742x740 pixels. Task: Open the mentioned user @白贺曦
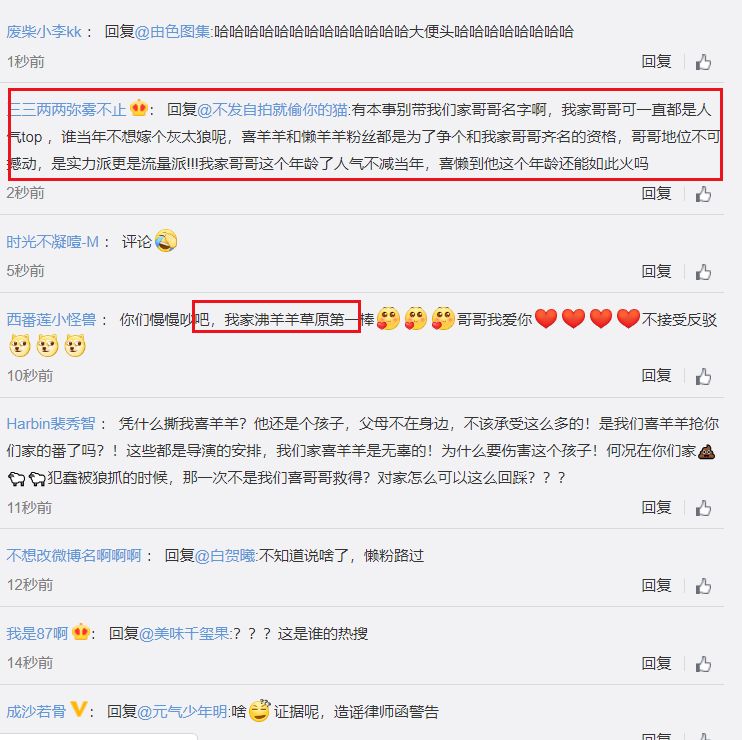pyautogui.click(x=225, y=555)
